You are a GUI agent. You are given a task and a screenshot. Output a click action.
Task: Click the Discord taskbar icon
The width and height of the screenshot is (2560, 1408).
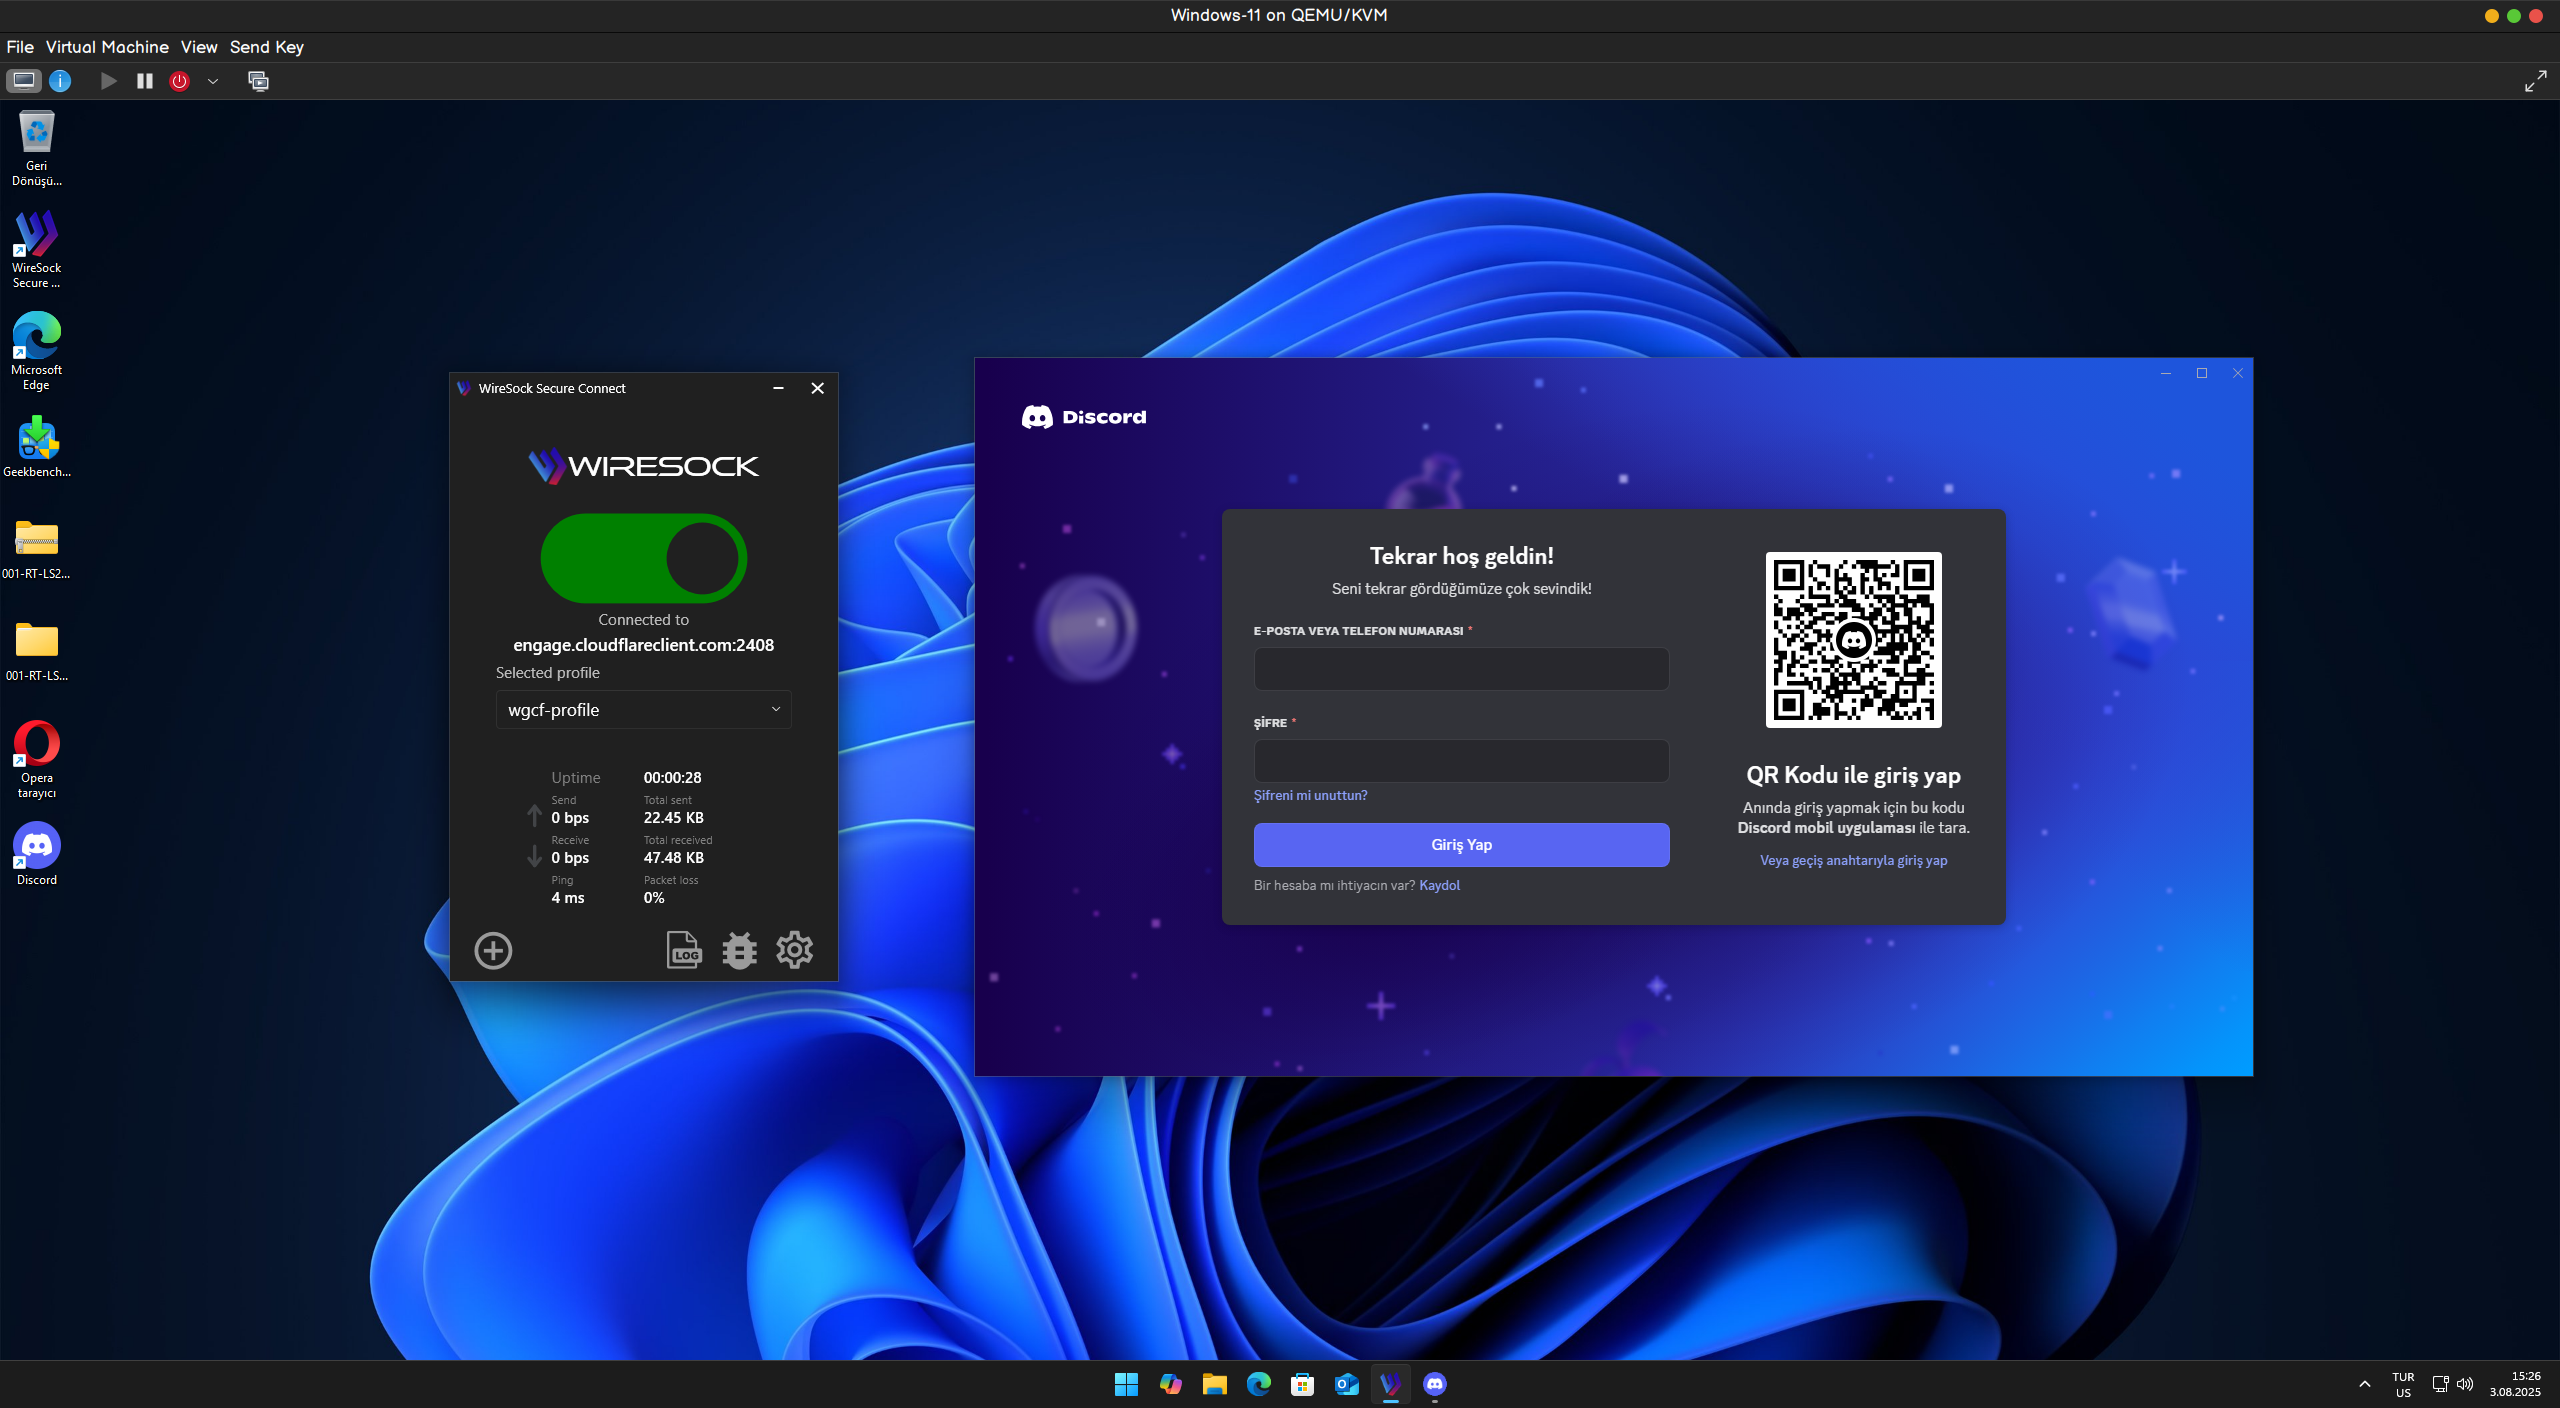pyautogui.click(x=1435, y=1384)
